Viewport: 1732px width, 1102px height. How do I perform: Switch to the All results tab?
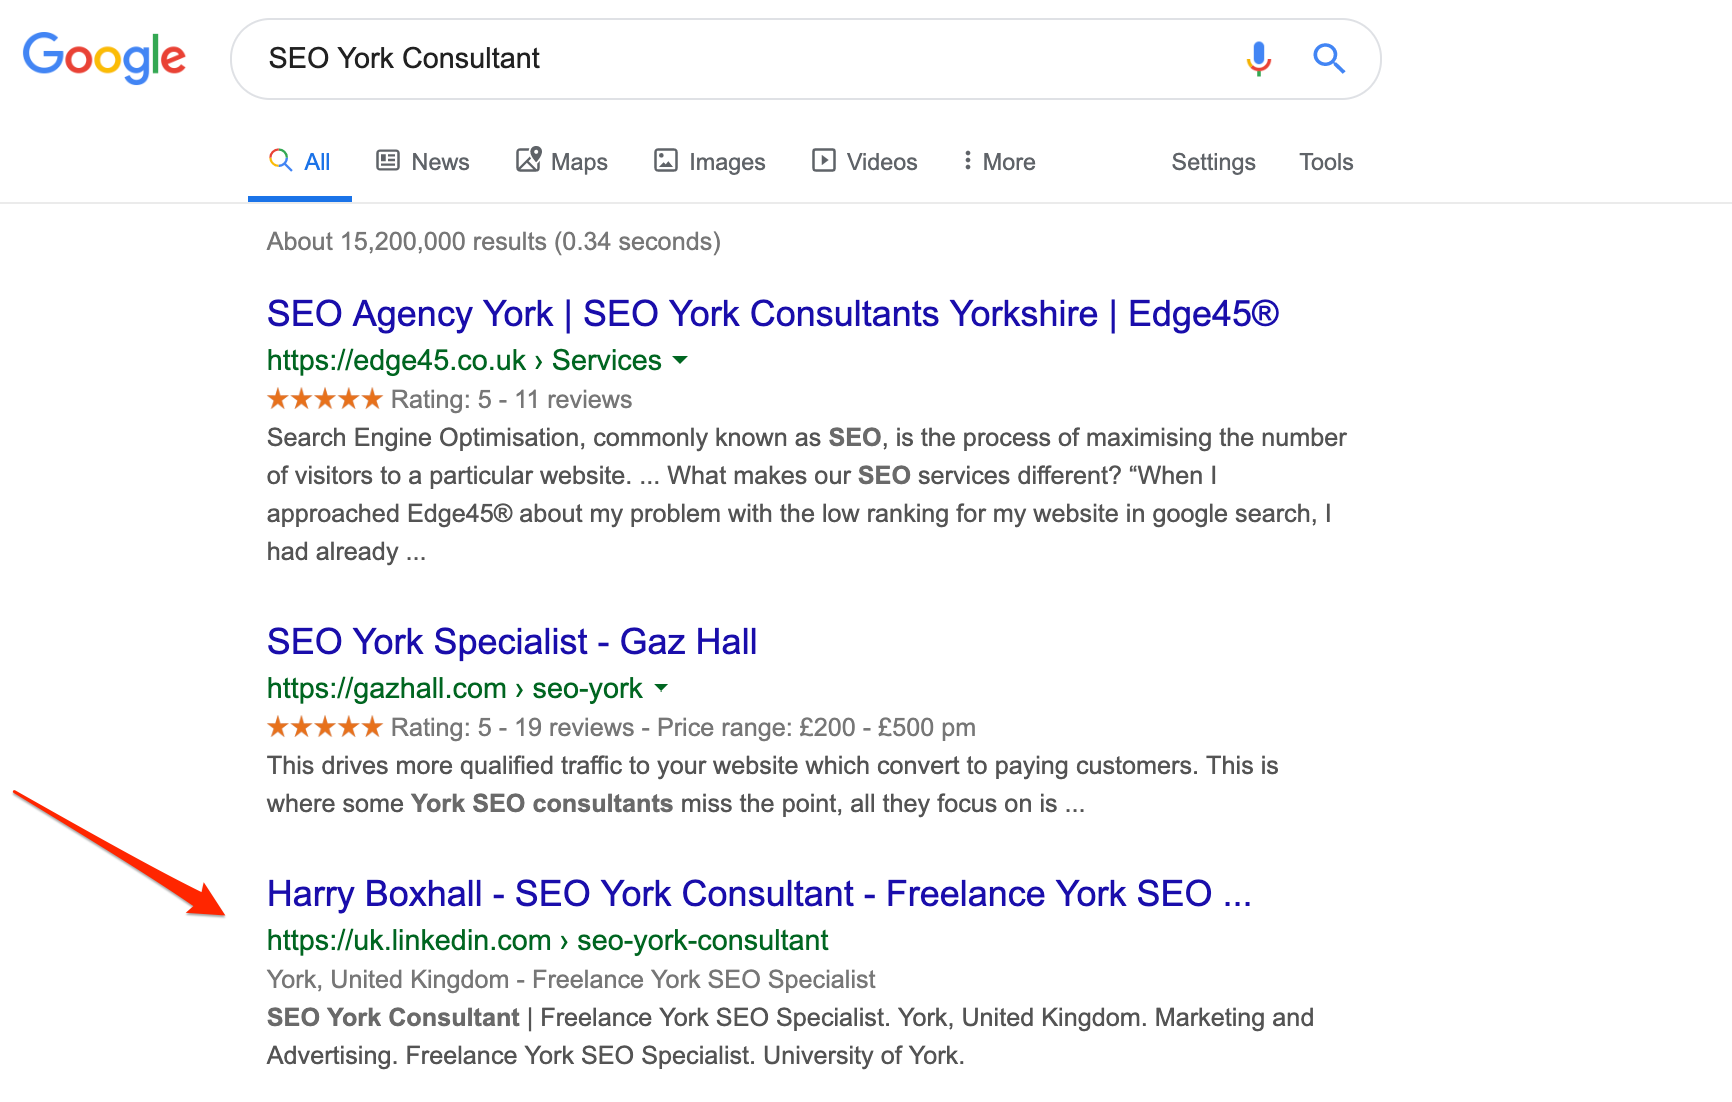click(300, 162)
